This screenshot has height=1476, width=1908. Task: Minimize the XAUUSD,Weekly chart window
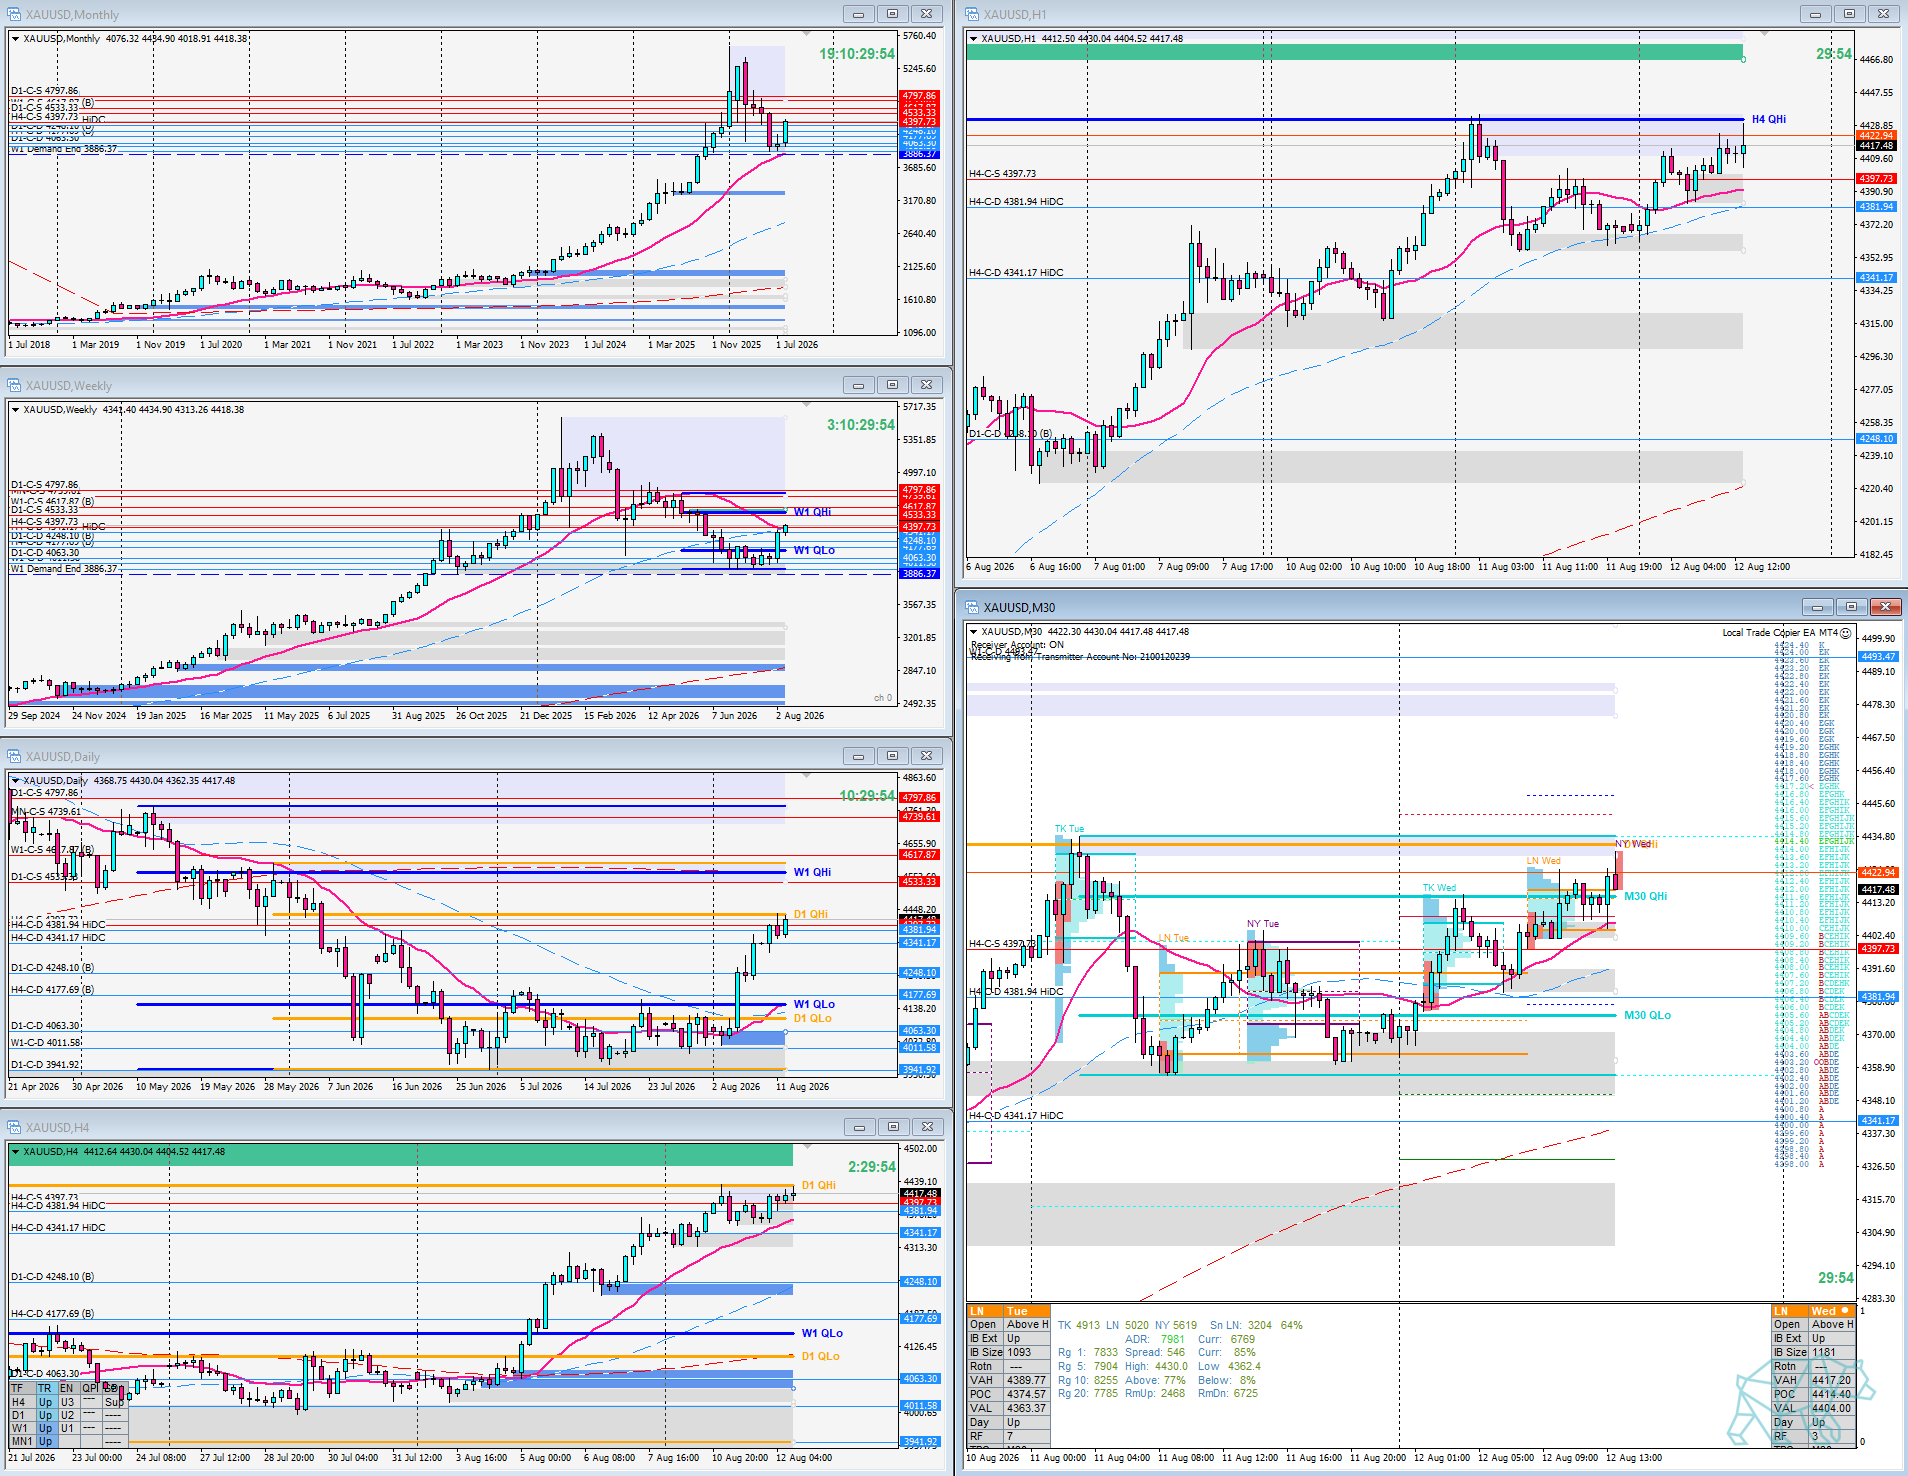[x=858, y=385]
